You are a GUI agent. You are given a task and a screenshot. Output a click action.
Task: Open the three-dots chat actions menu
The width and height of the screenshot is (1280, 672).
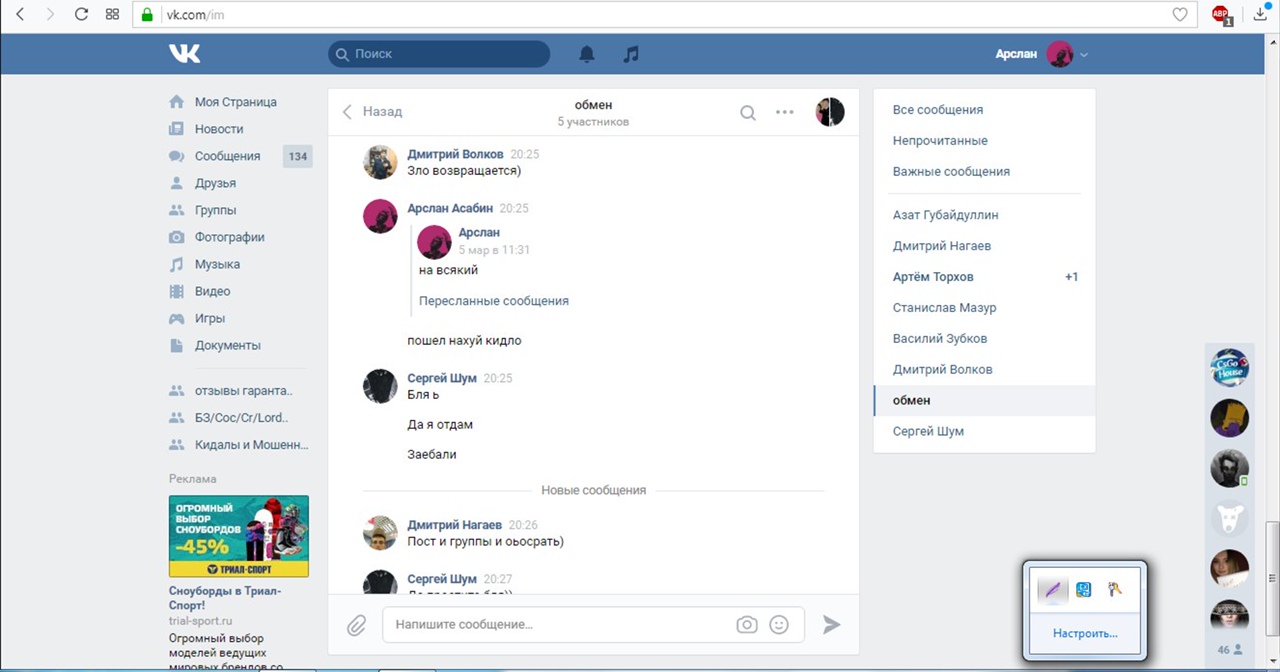point(785,112)
